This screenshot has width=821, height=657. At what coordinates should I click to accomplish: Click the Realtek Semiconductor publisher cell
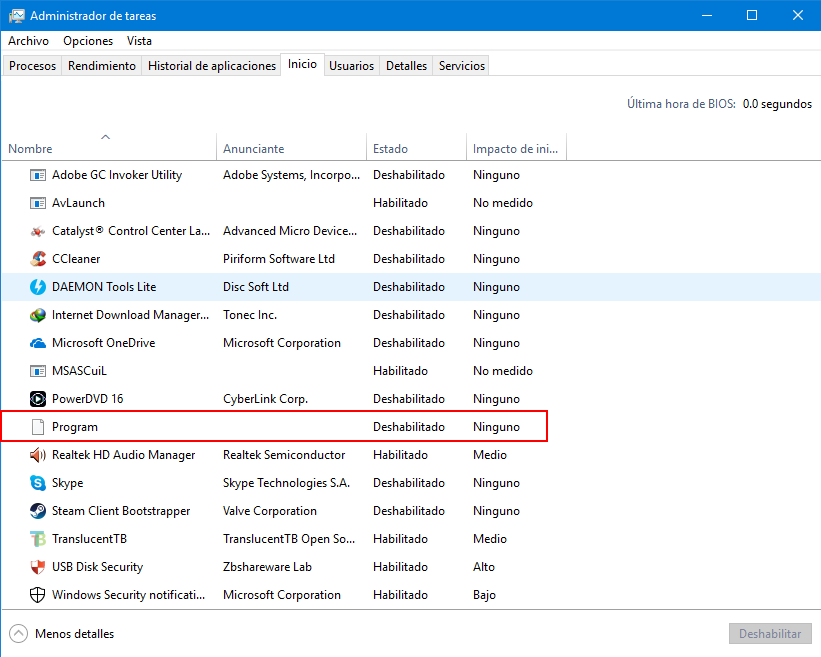coord(284,455)
